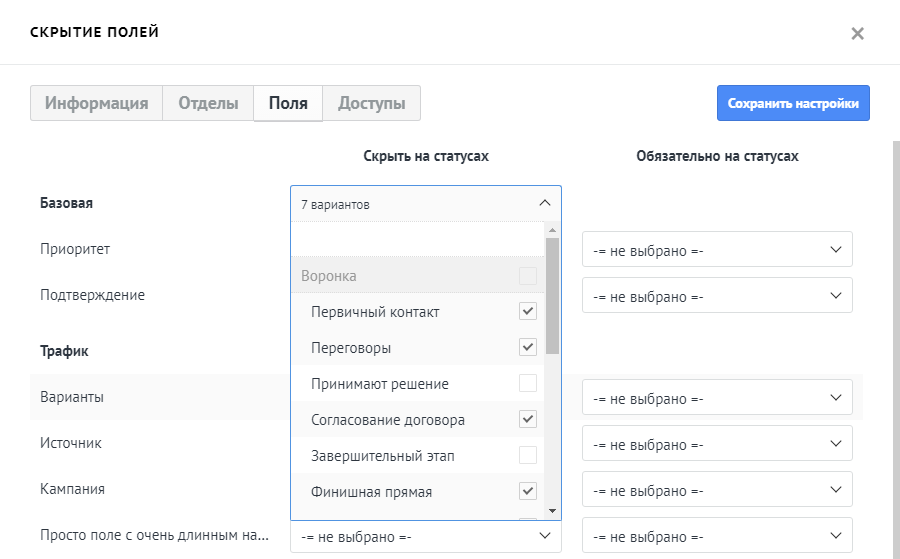Toggle the Воронка group checkbox
This screenshot has width=900, height=559.
pos(527,275)
